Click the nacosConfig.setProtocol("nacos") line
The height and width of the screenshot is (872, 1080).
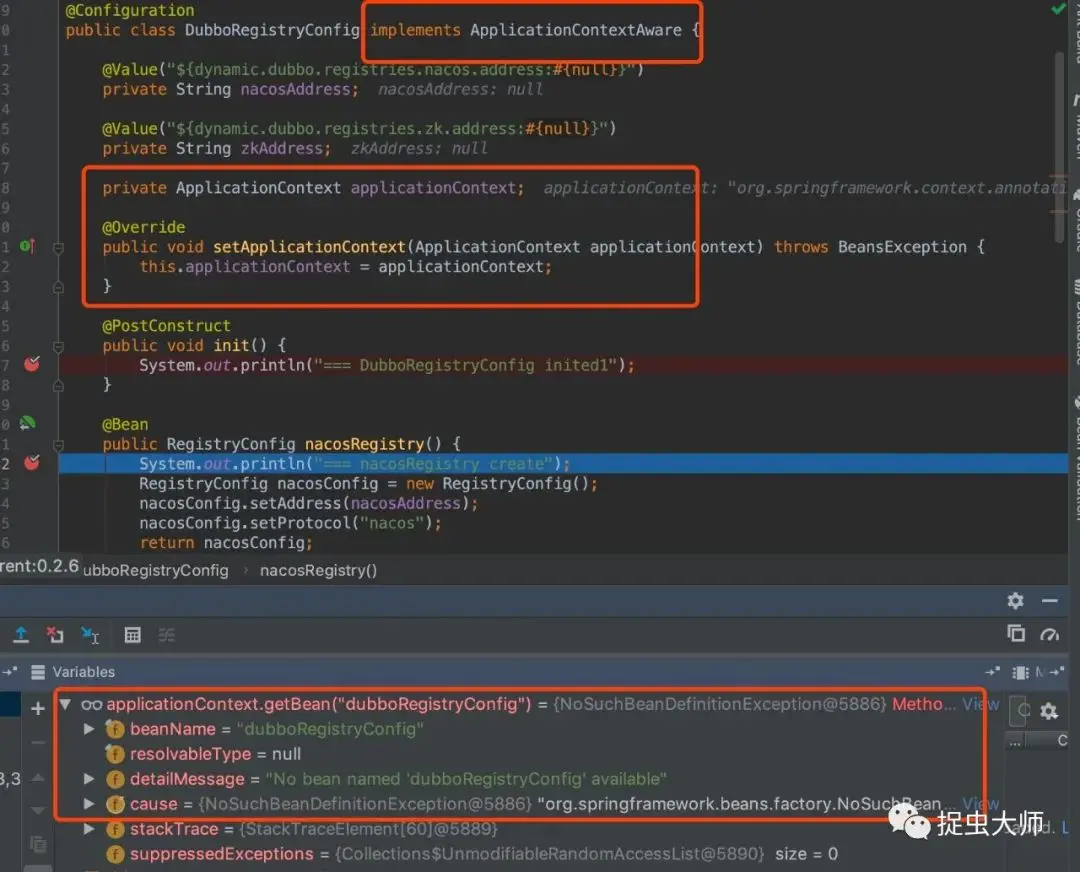coord(290,523)
